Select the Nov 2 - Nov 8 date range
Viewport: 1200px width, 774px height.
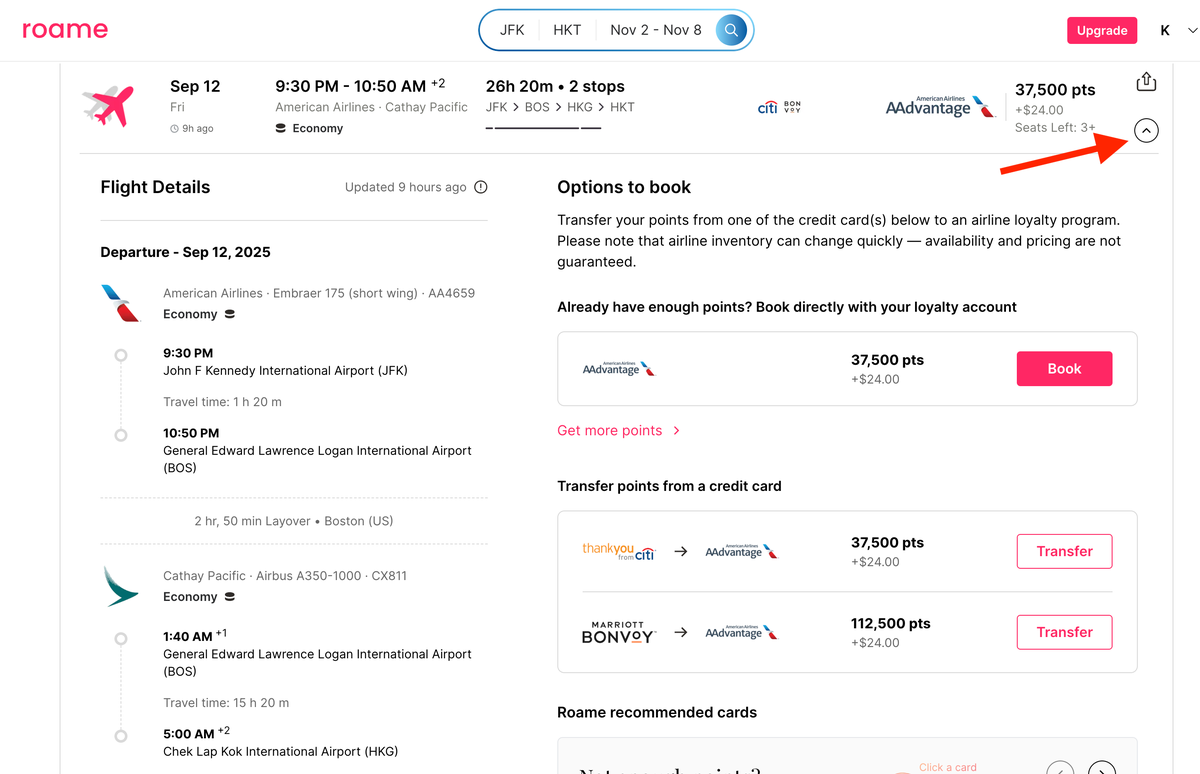[655, 30]
